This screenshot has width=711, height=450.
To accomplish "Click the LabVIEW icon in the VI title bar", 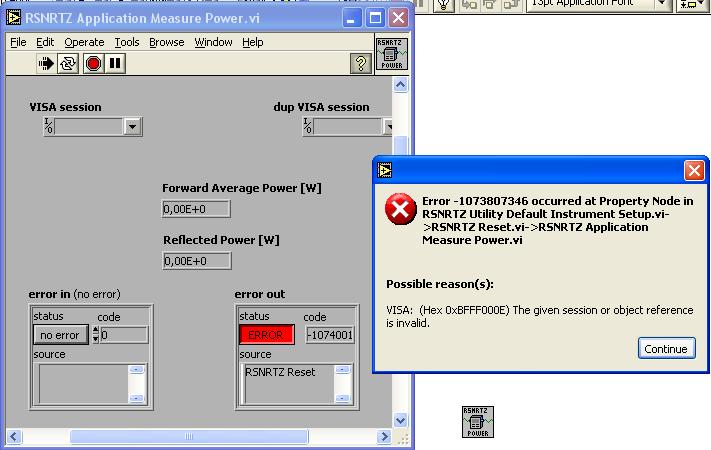I will pyautogui.click(x=14, y=18).
